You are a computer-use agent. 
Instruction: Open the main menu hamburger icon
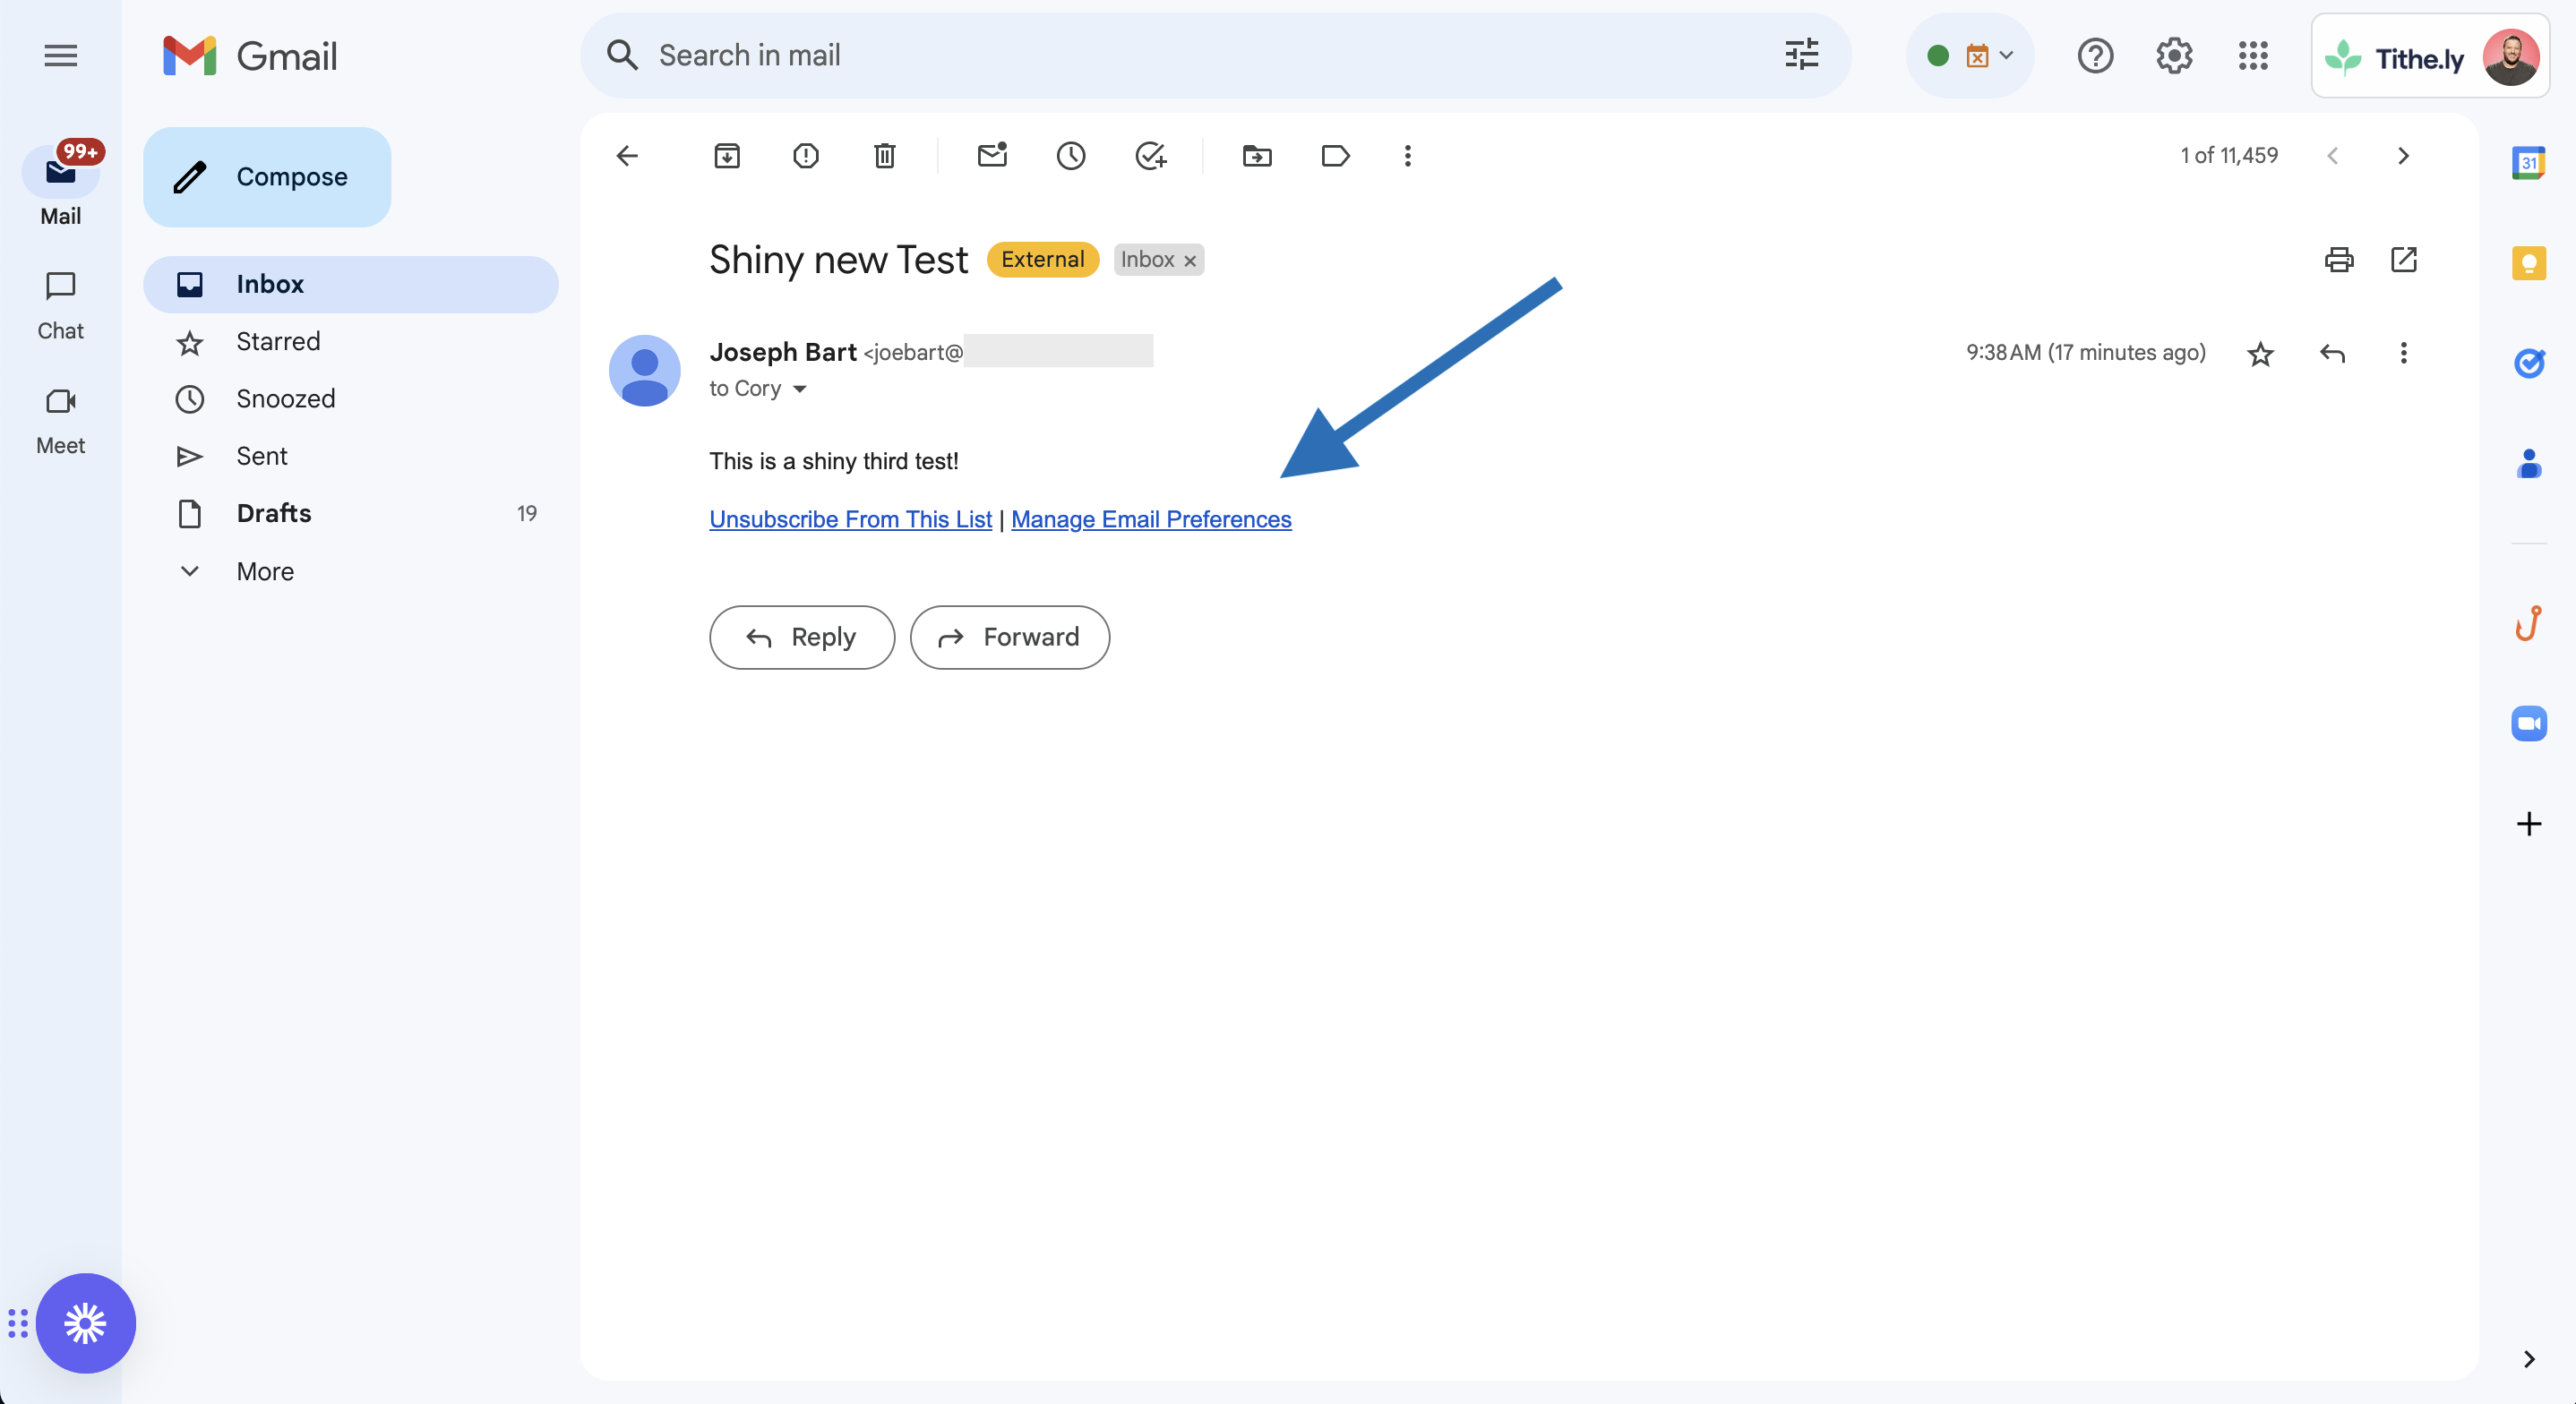coord(61,56)
